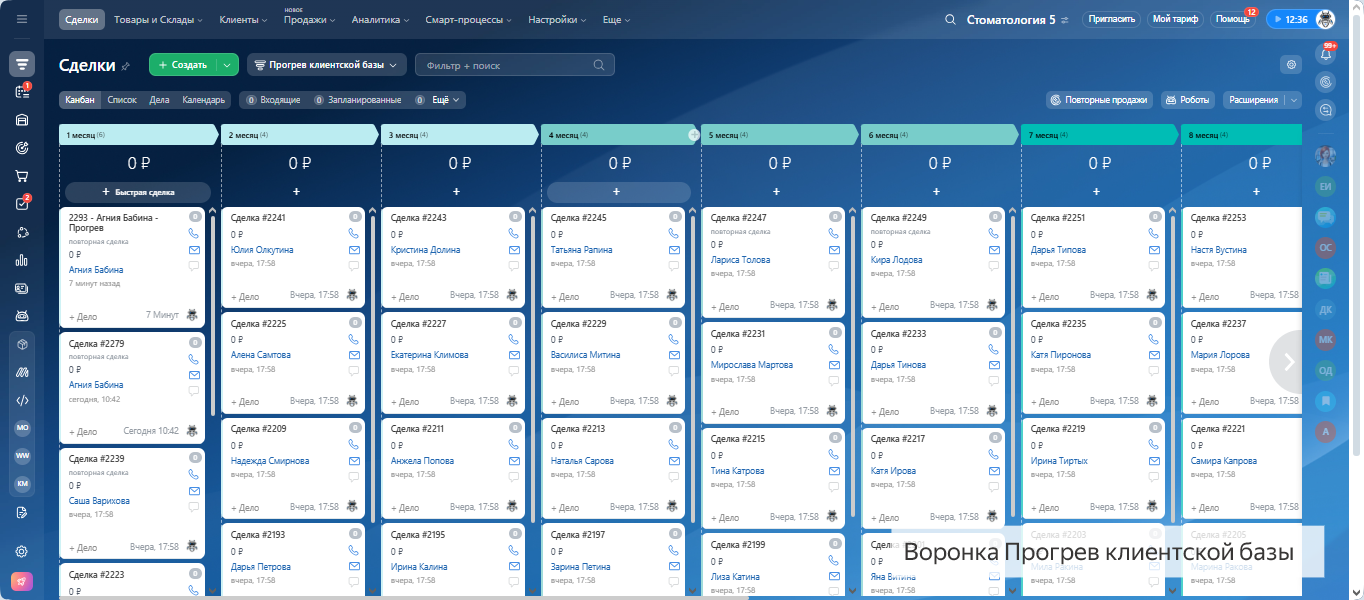Click phone icon on Сделка #2241 card
The image size is (1364, 600).
click(354, 233)
